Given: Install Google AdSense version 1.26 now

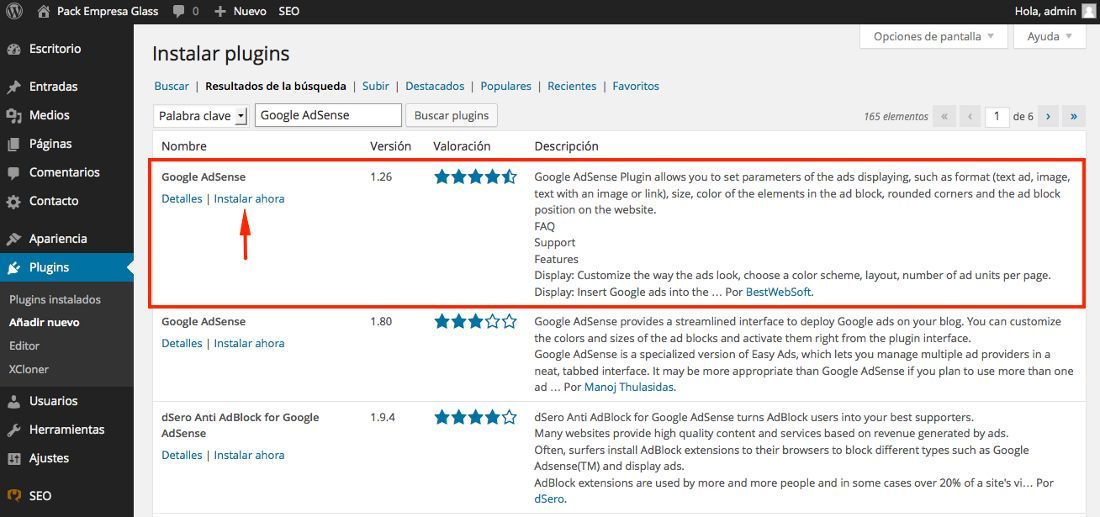Looking at the screenshot, I should point(249,199).
